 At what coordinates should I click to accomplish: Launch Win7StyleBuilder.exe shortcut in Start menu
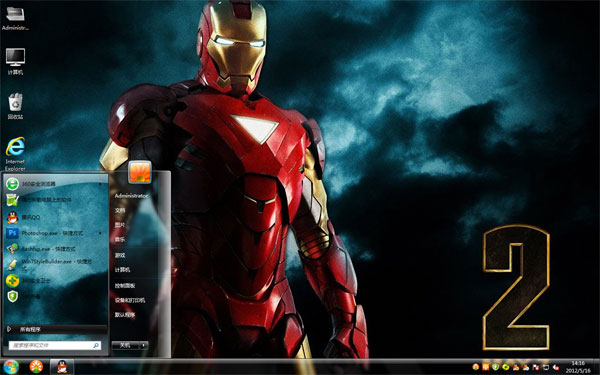click(55, 264)
